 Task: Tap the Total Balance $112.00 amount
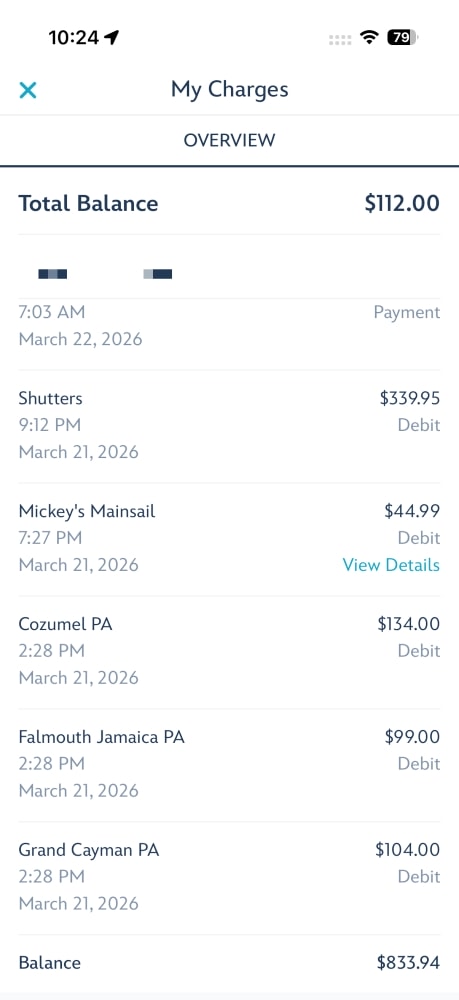tap(402, 203)
